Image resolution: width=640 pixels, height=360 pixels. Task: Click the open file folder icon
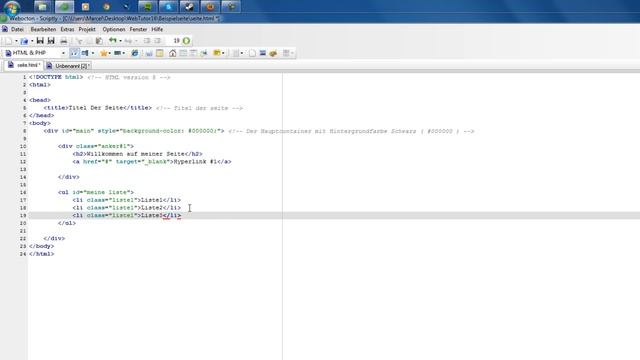point(24,41)
